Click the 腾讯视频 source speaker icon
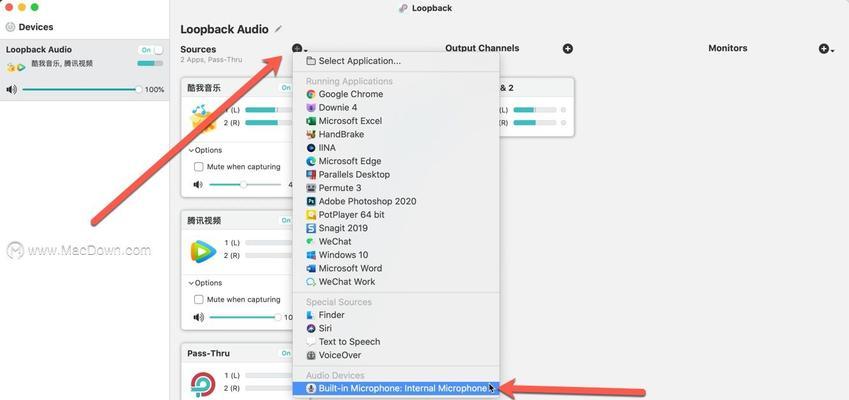This screenshot has height=400, width=849. click(x=198, y=317)
